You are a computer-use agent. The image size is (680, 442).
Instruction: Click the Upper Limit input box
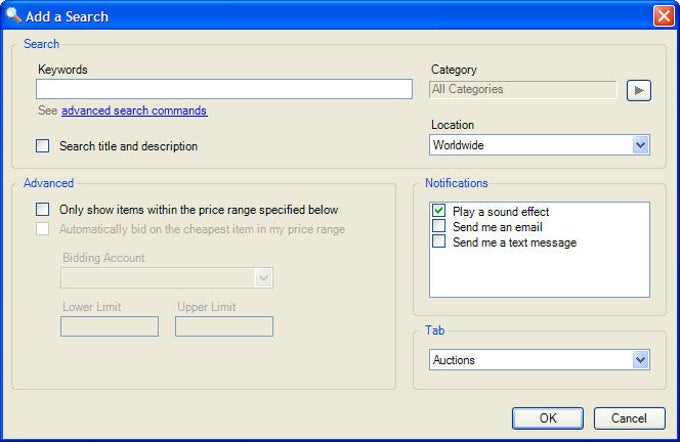224,326
